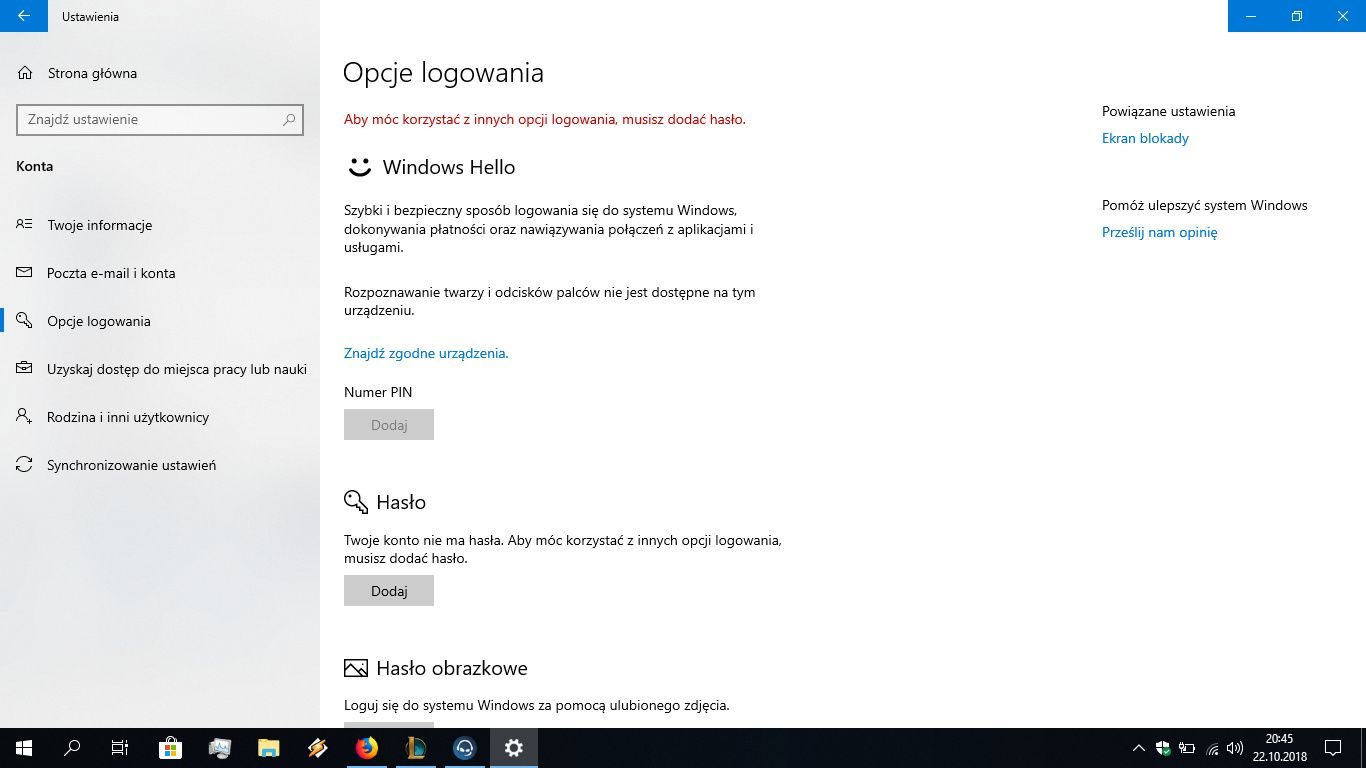Open the headset app on taskbar
1366x768 pixels.
[x=465, y=748]
